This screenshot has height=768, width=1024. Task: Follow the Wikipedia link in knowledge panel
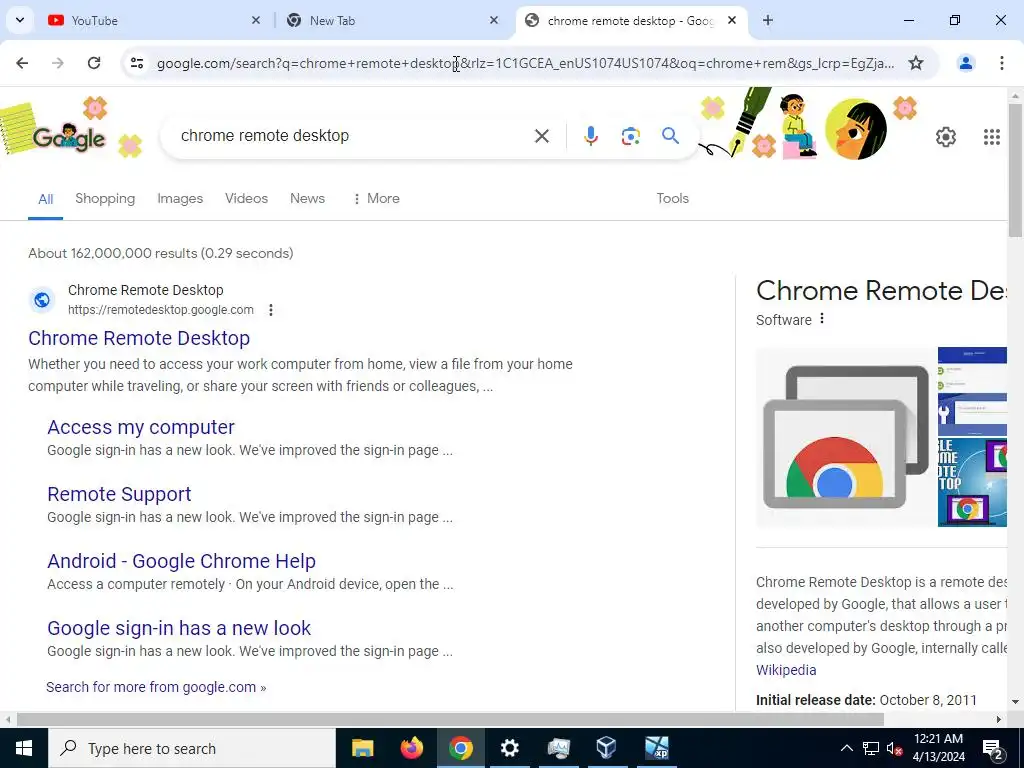point(786,670)
